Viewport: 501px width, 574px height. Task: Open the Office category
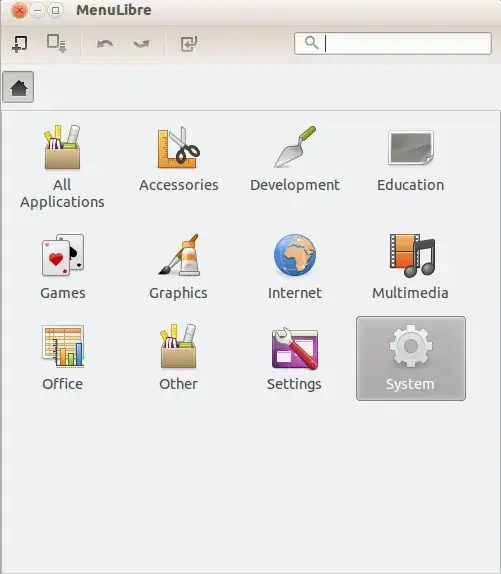[x=63, y=358]
